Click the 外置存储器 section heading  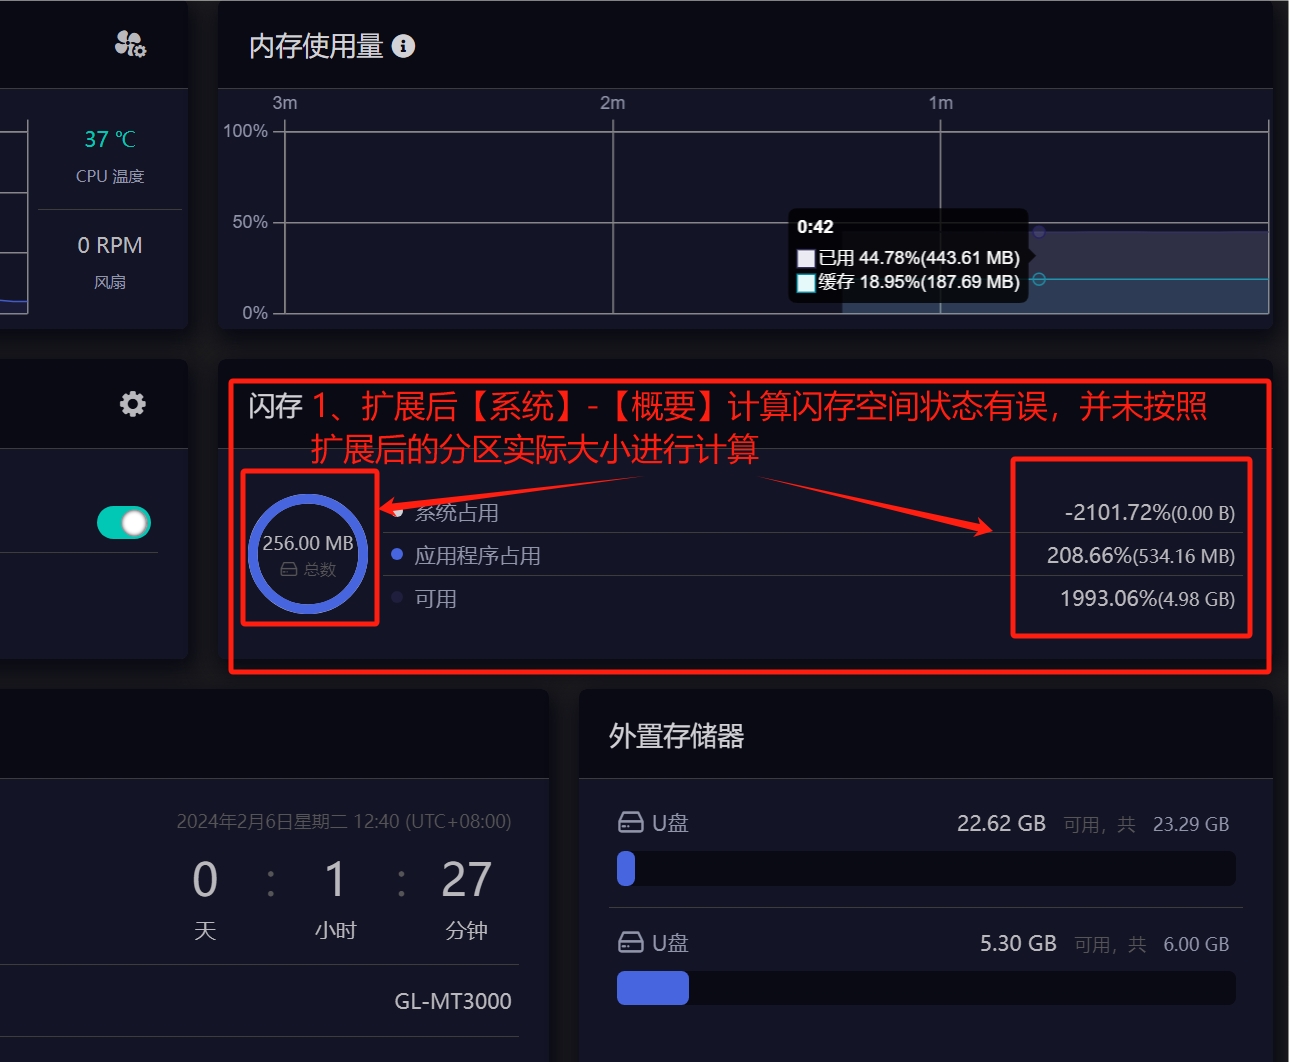click(677, 737)
